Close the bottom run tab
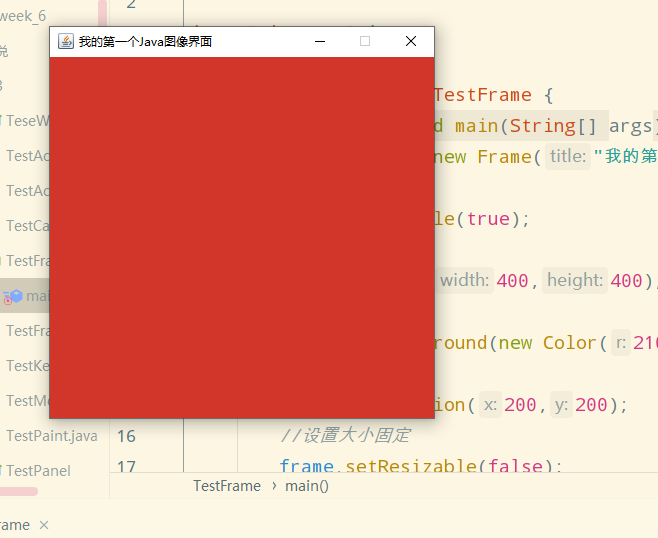 [x=44, y=525]
